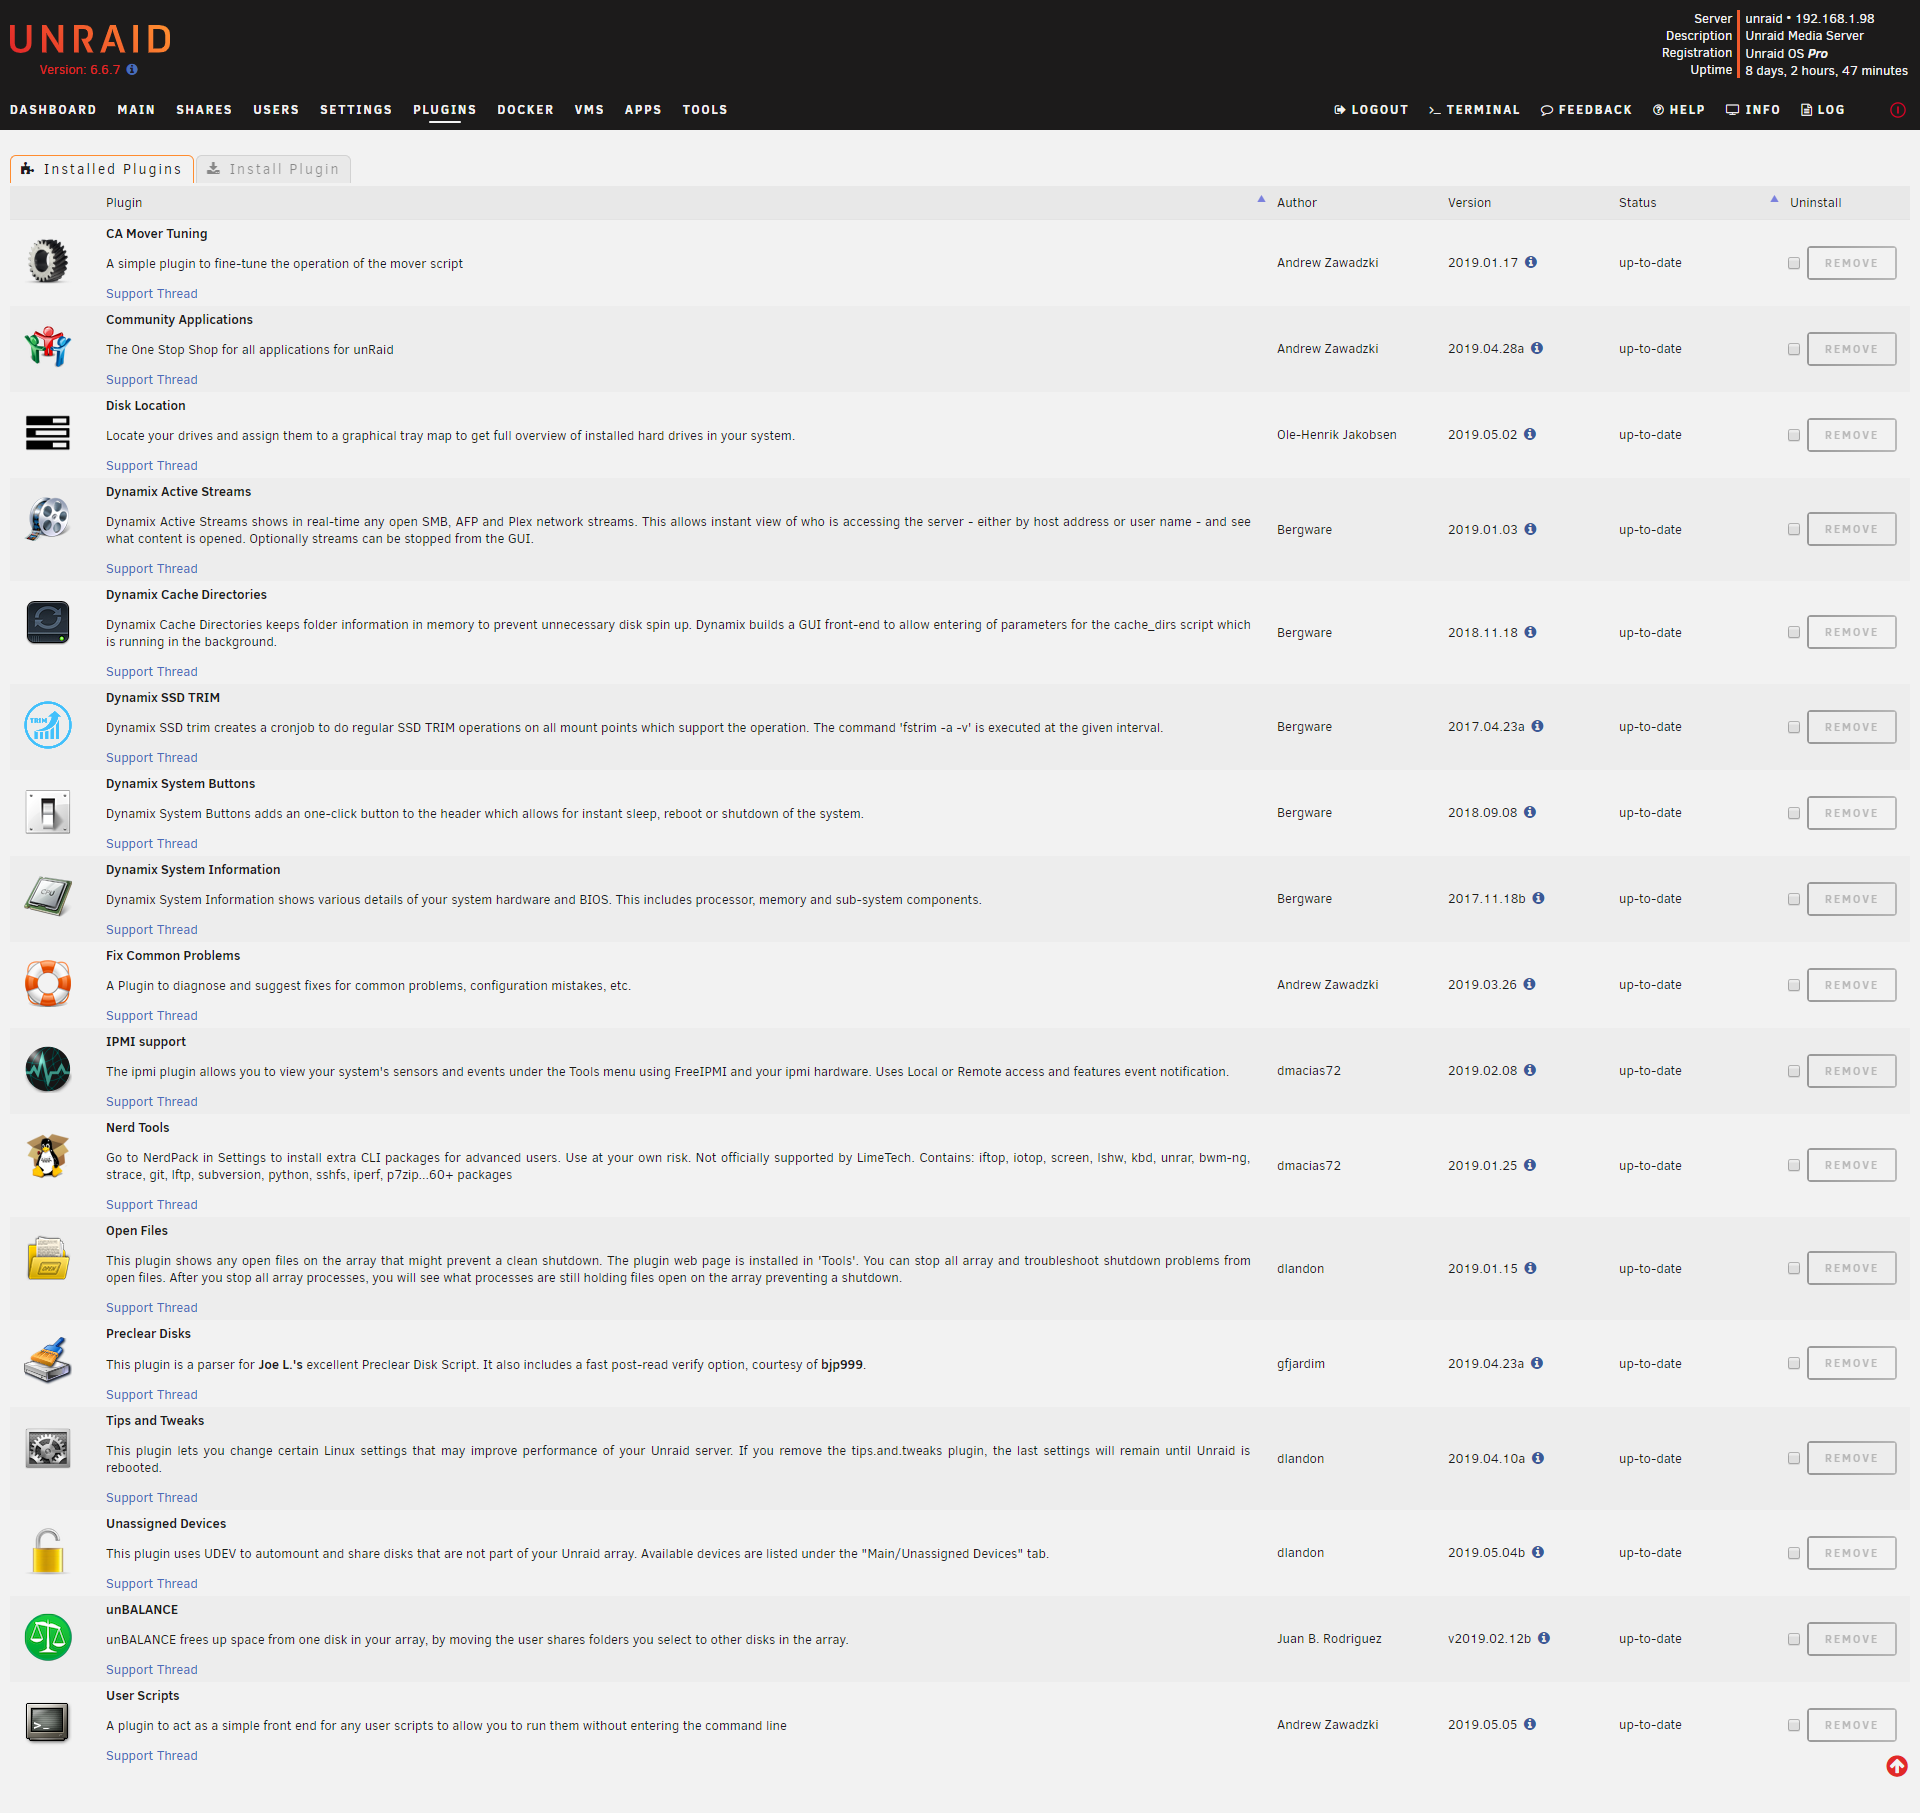Click the IPMI support heartbeat icon
1920x1813 pixels.
click(47, 1070)
